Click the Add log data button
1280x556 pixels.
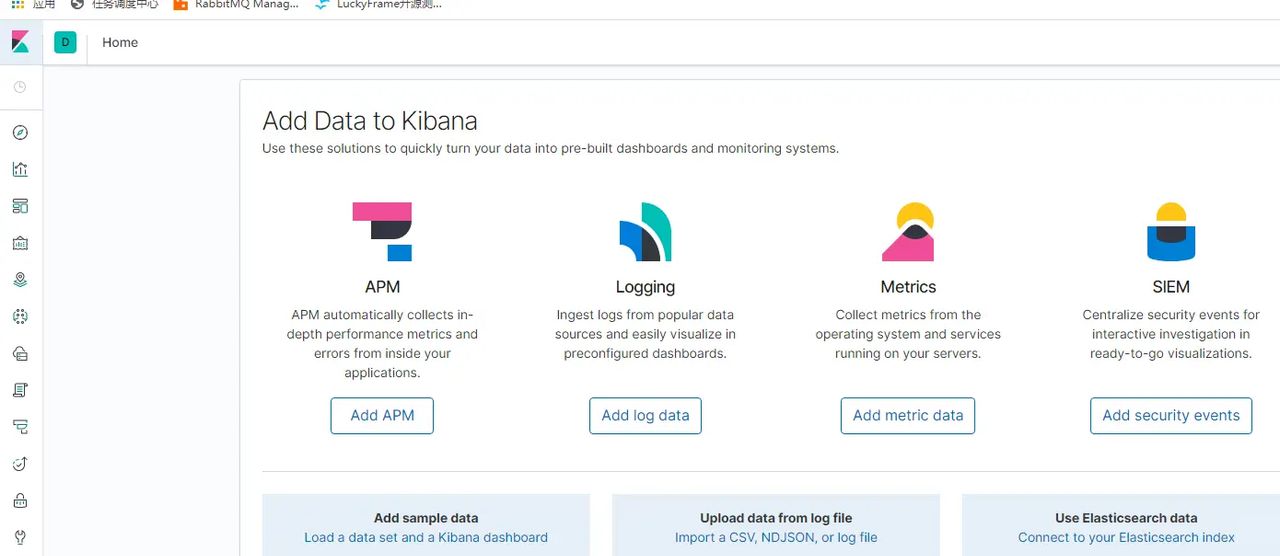coord(645,416)
